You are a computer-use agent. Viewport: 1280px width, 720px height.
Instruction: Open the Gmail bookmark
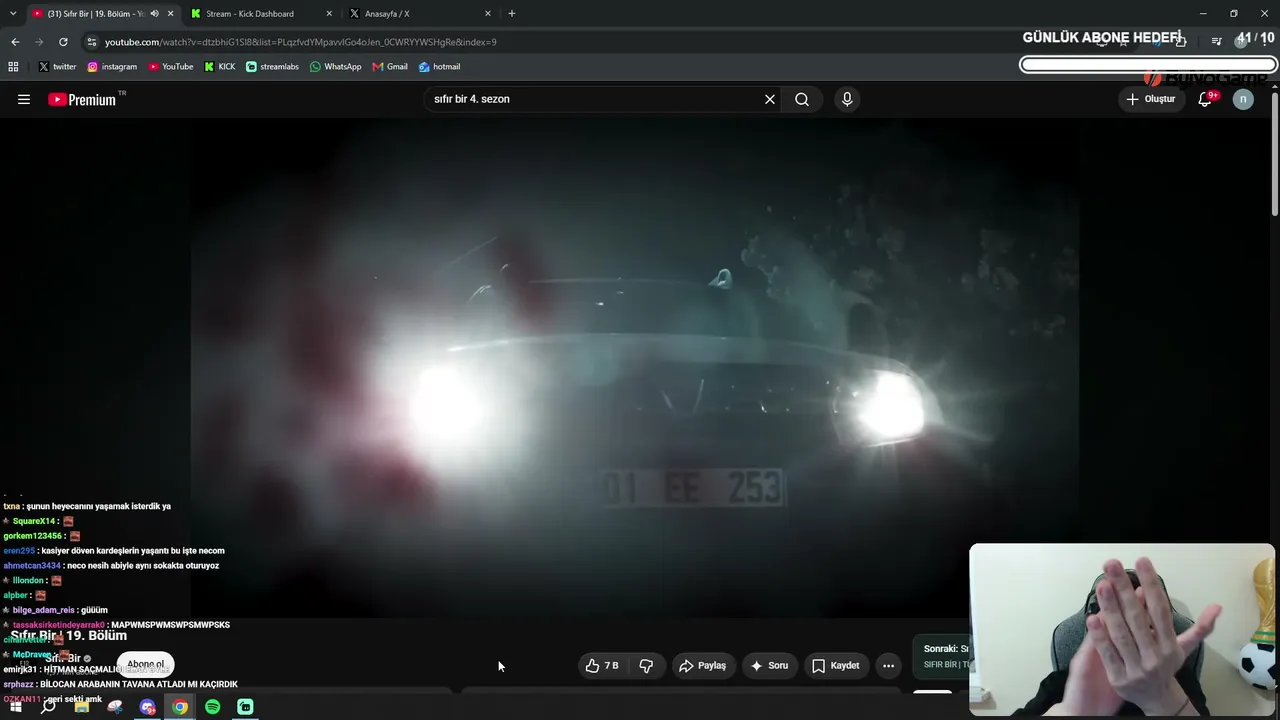(x=390, y=67)
